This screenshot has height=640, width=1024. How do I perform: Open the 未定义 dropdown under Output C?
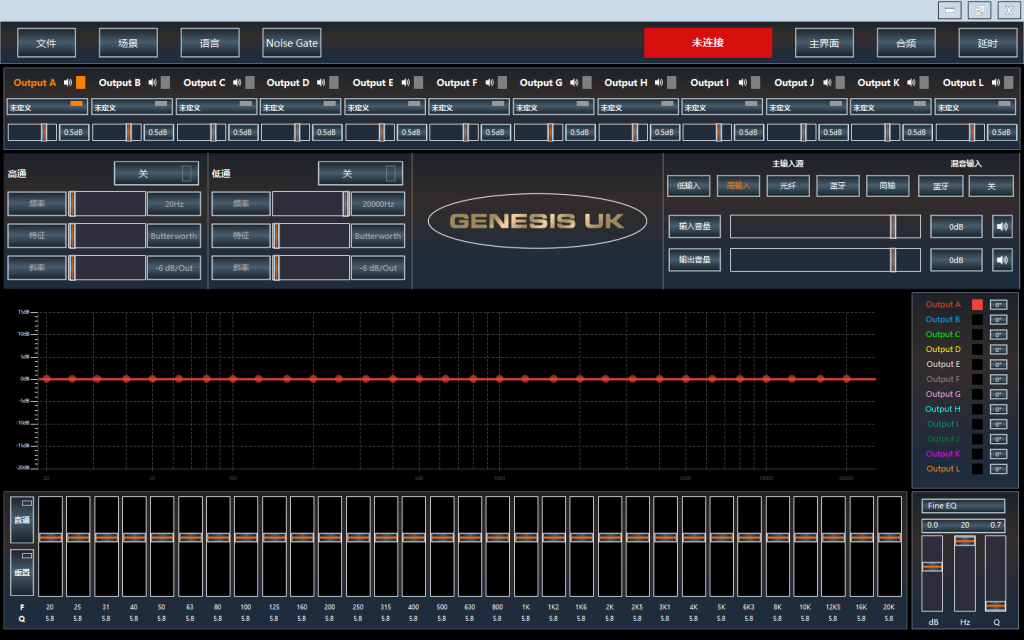tap(216, 107)
